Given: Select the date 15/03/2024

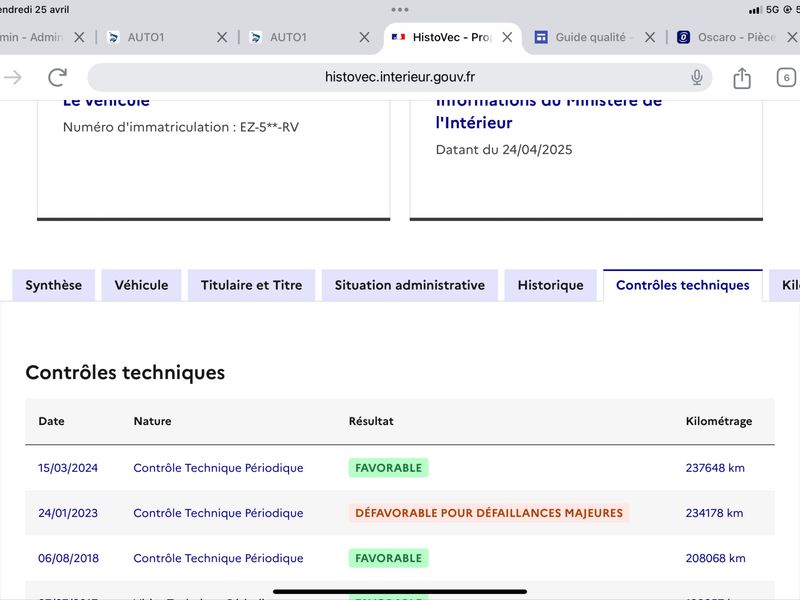Looking at the screenshot, I should 68,468.
